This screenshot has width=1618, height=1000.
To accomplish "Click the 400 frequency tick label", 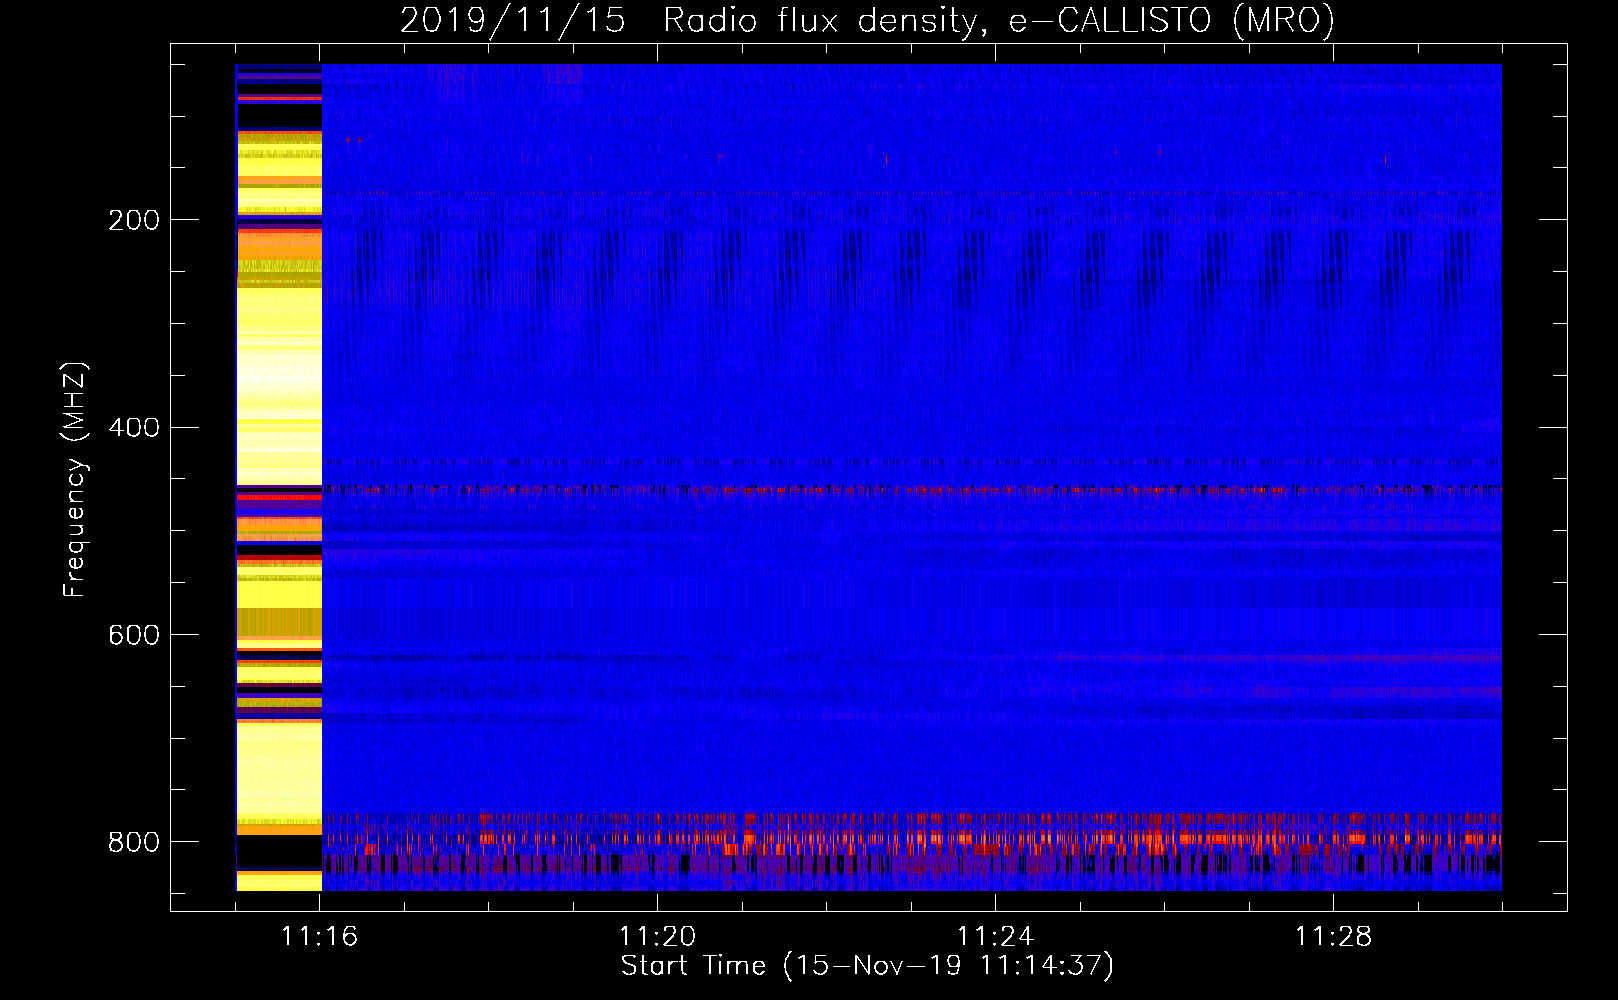I will pos(134,428).
